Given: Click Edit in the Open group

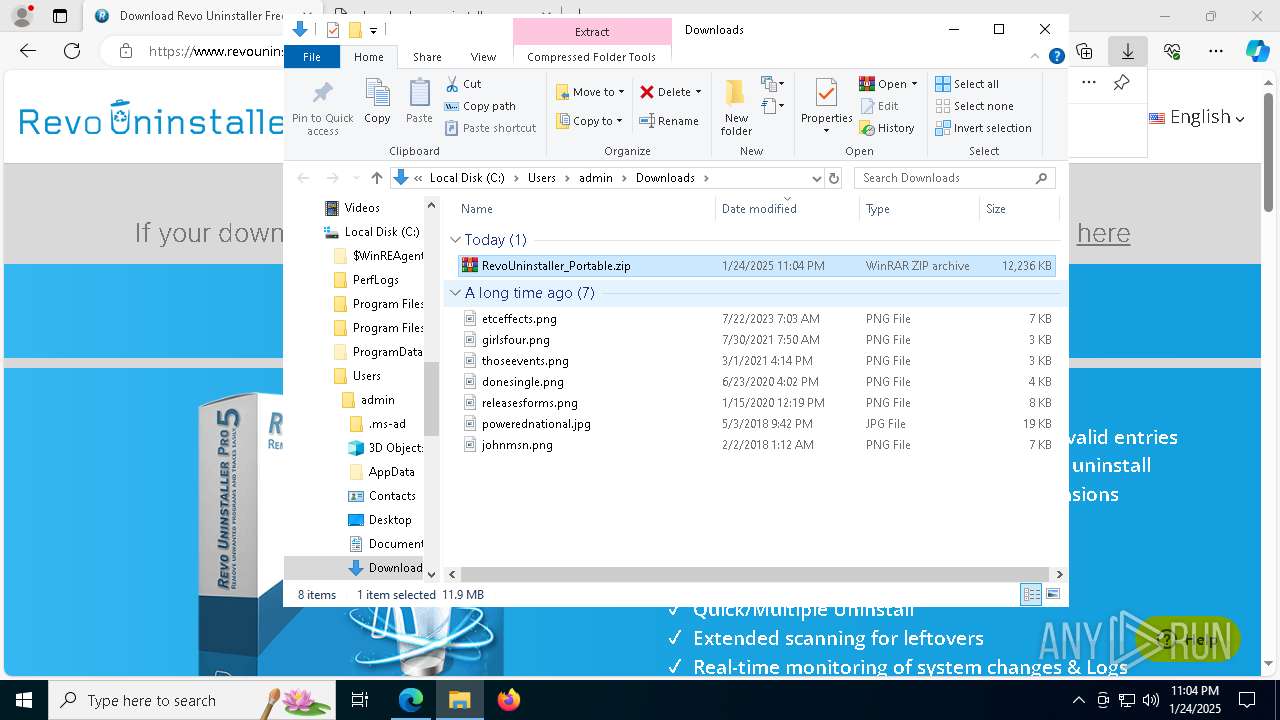Looking at the screenshot, I should pyautogui.click(x=878, y=106).
